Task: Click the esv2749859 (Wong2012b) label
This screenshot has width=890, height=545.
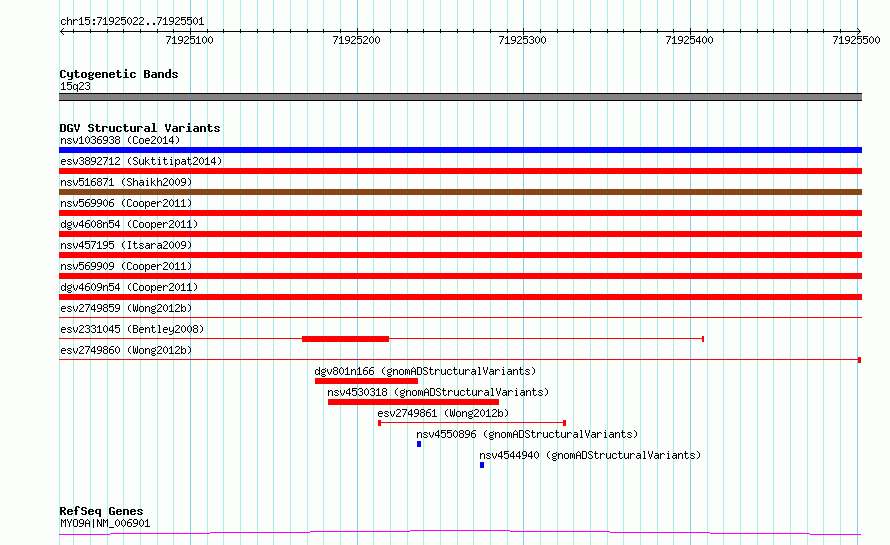Action: coord(126,308)
